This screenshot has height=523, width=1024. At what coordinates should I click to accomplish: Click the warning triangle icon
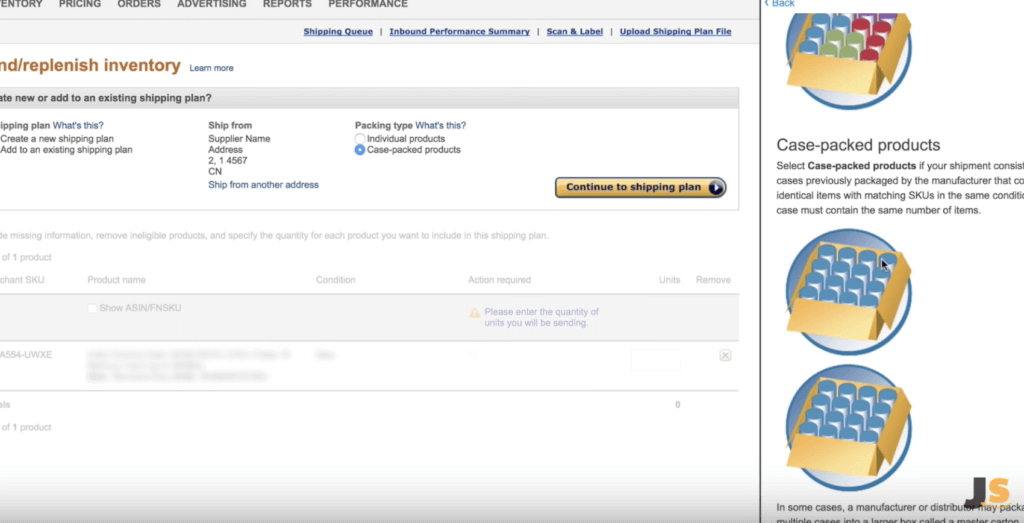(475, 313)
